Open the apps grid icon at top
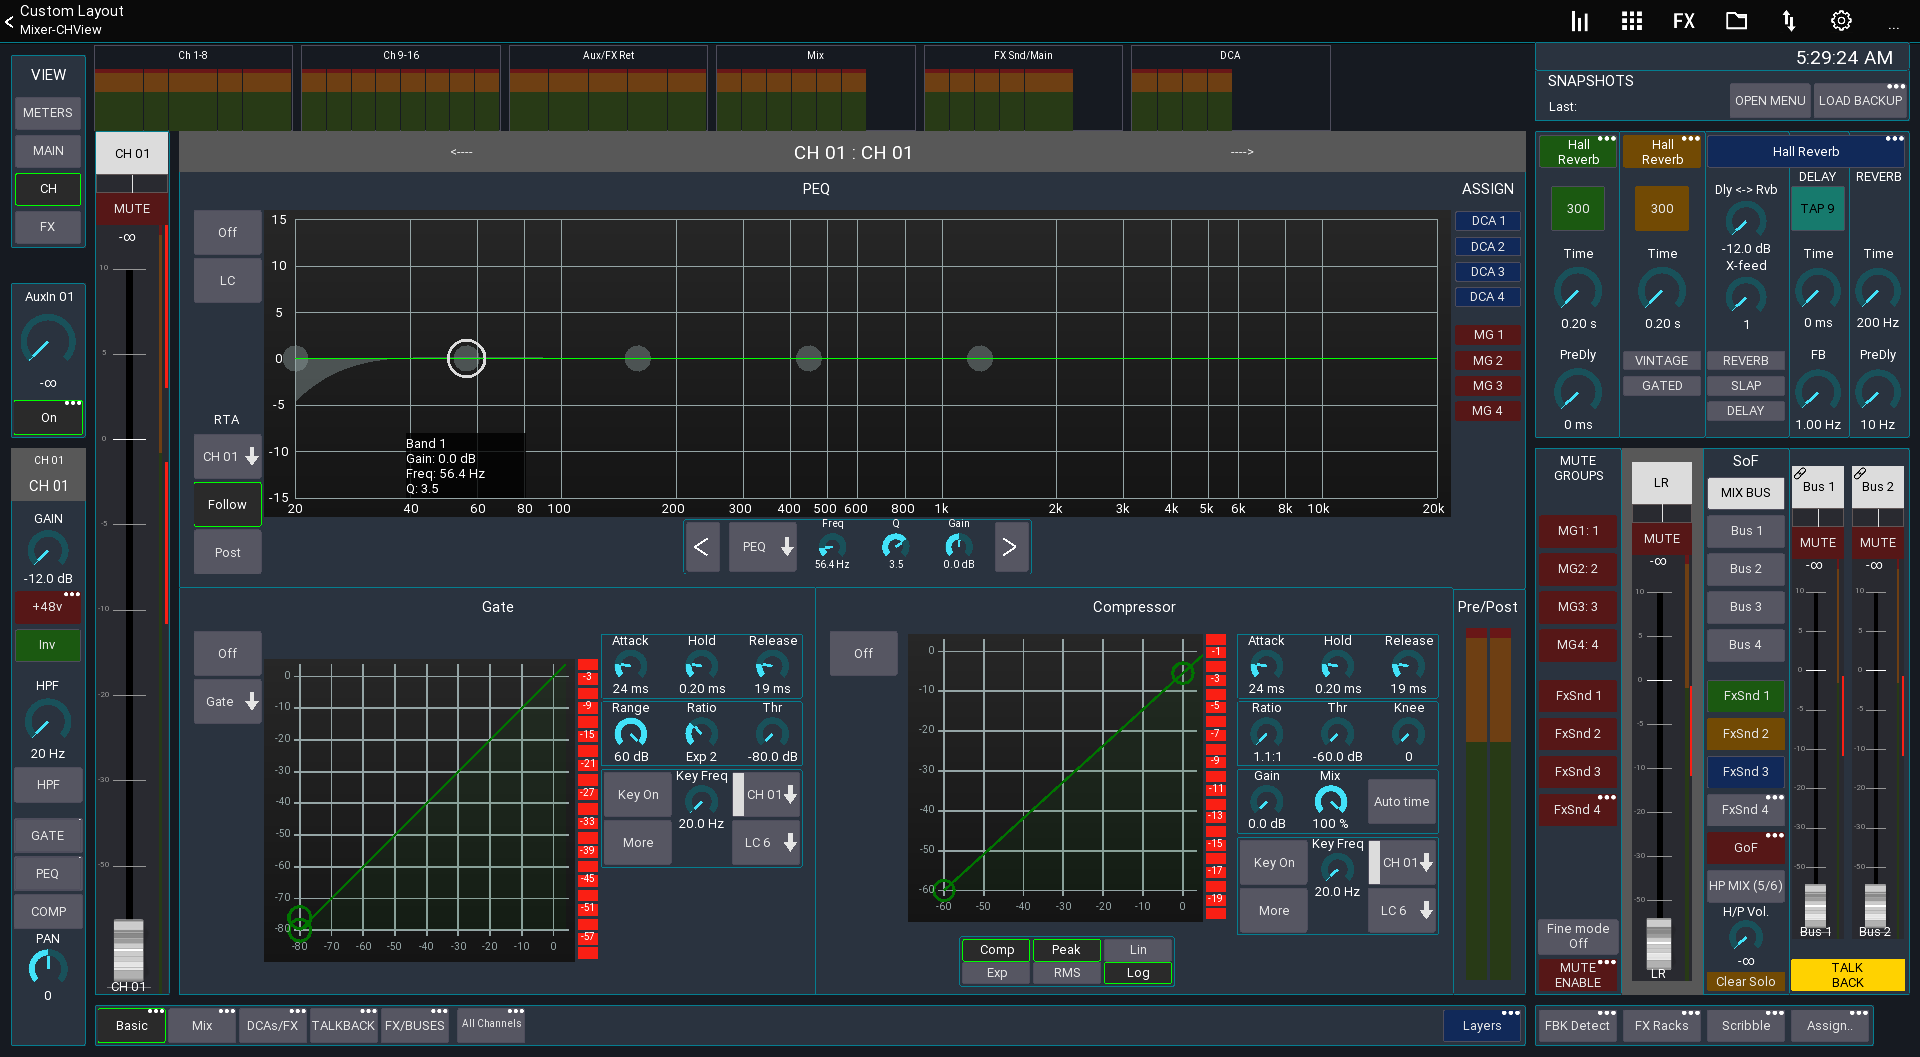 pos(1631,20)
